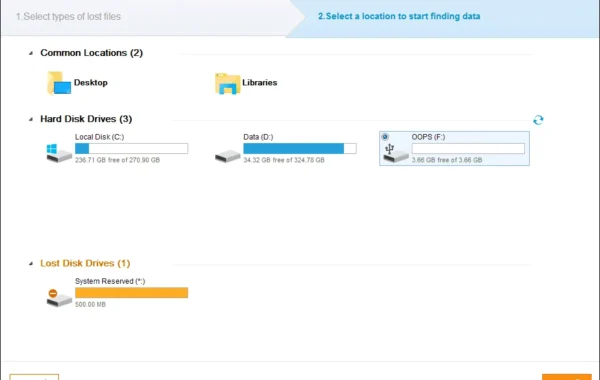Click the OOPS (F:) USB drive icon
The width and height of the screenshot is (600, 380).
coord(396,153)
